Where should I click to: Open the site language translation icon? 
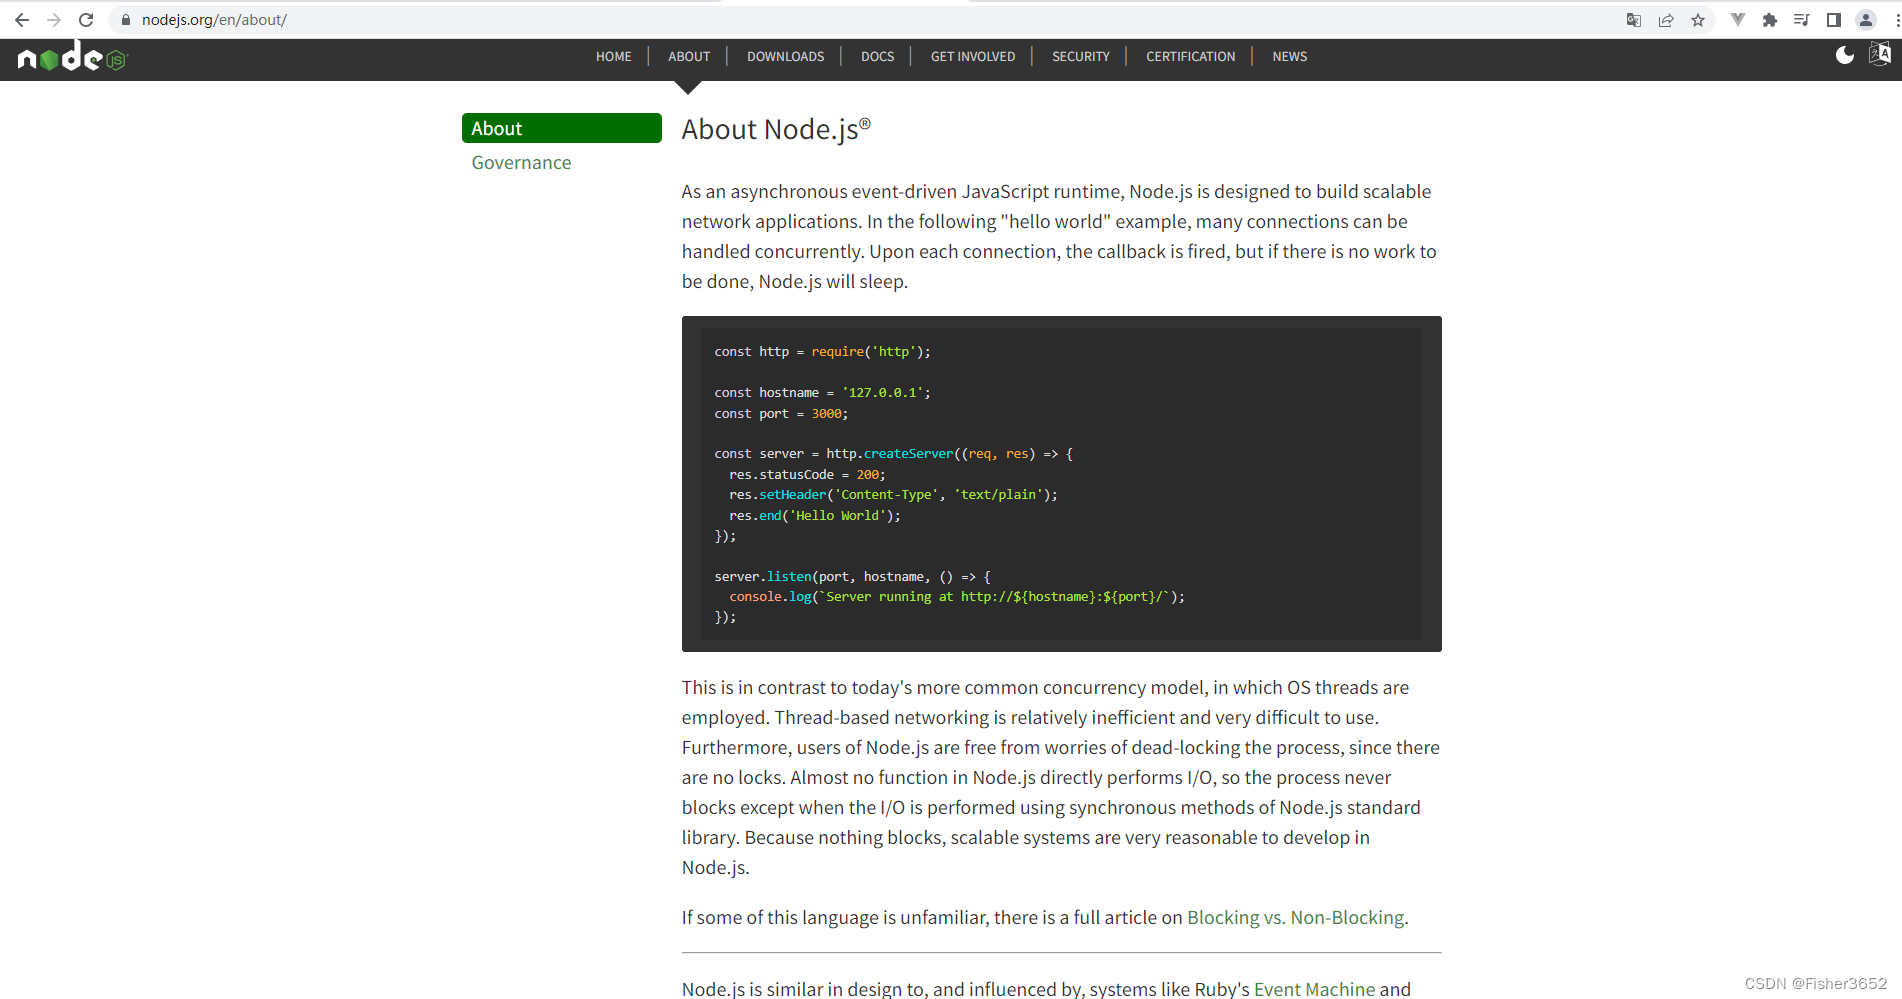(1880, 54)
